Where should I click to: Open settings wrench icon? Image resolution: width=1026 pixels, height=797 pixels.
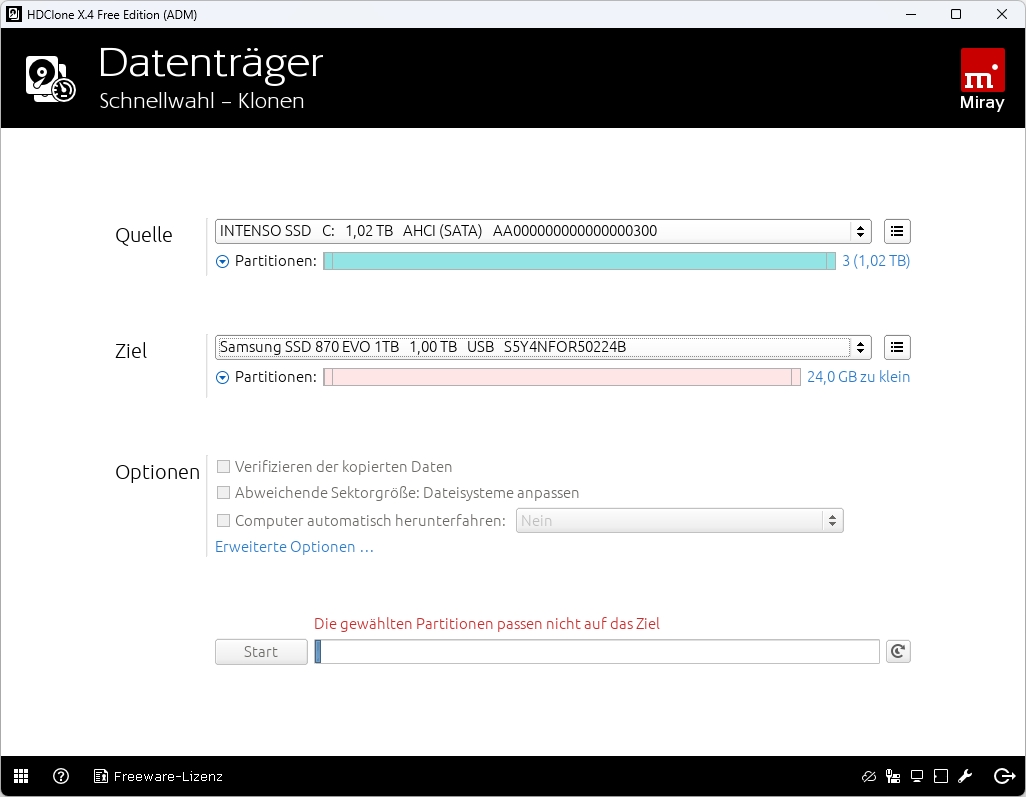(965, 777)
